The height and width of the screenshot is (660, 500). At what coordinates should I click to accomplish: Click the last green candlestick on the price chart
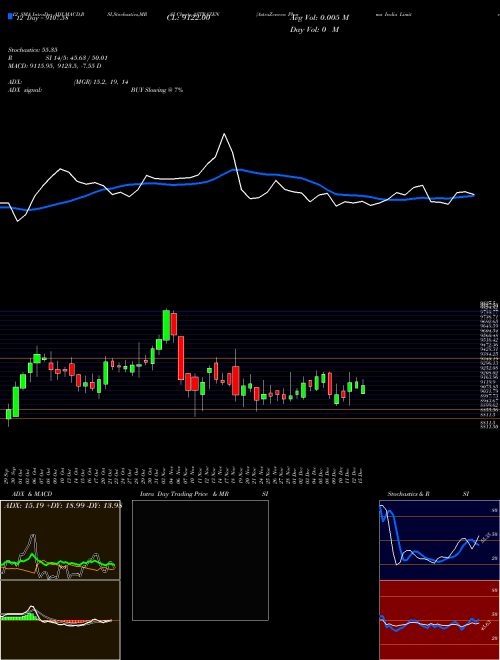pyautogui.click(x=363, y=389)
